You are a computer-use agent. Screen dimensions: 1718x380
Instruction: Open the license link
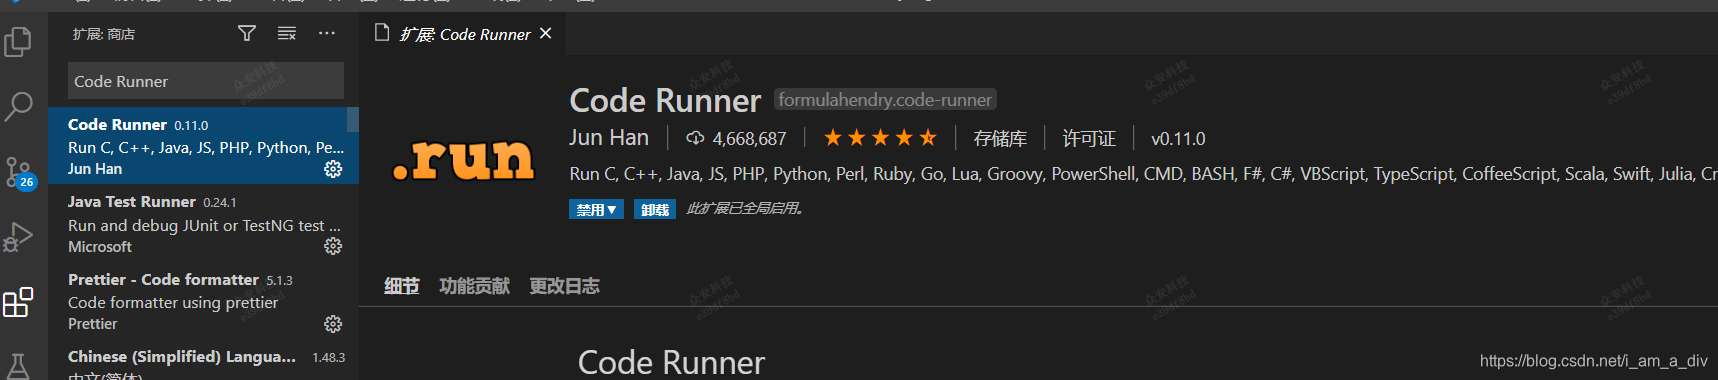[1089, 138]
